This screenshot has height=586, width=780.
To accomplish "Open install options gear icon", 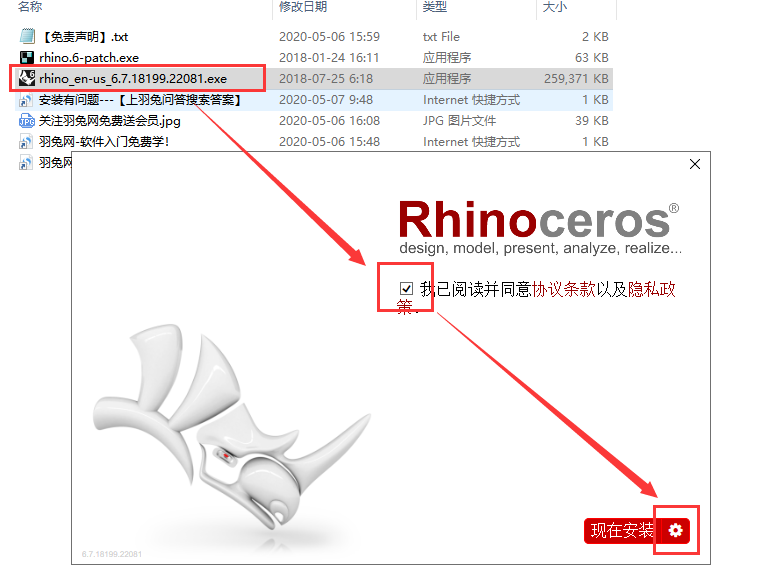I will coord(676,530).
